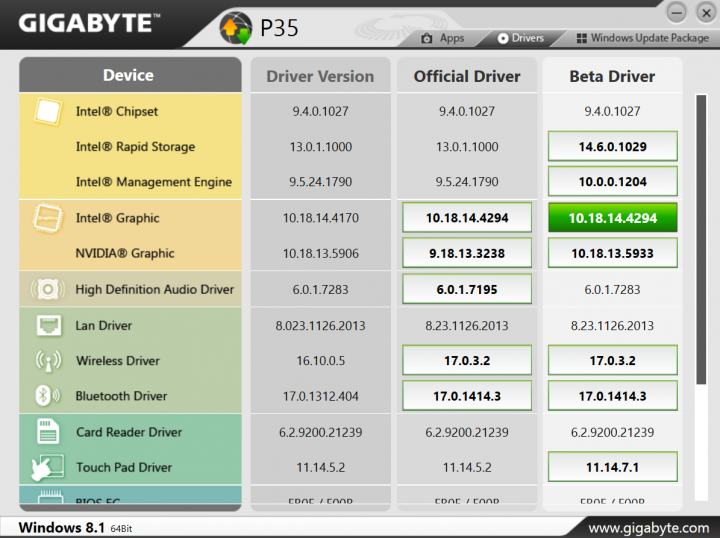The width and height of the screenshot is (720, 538).
Task: Select Touch Pad beta driver 11.14.7.1
Action: [612, 467]
